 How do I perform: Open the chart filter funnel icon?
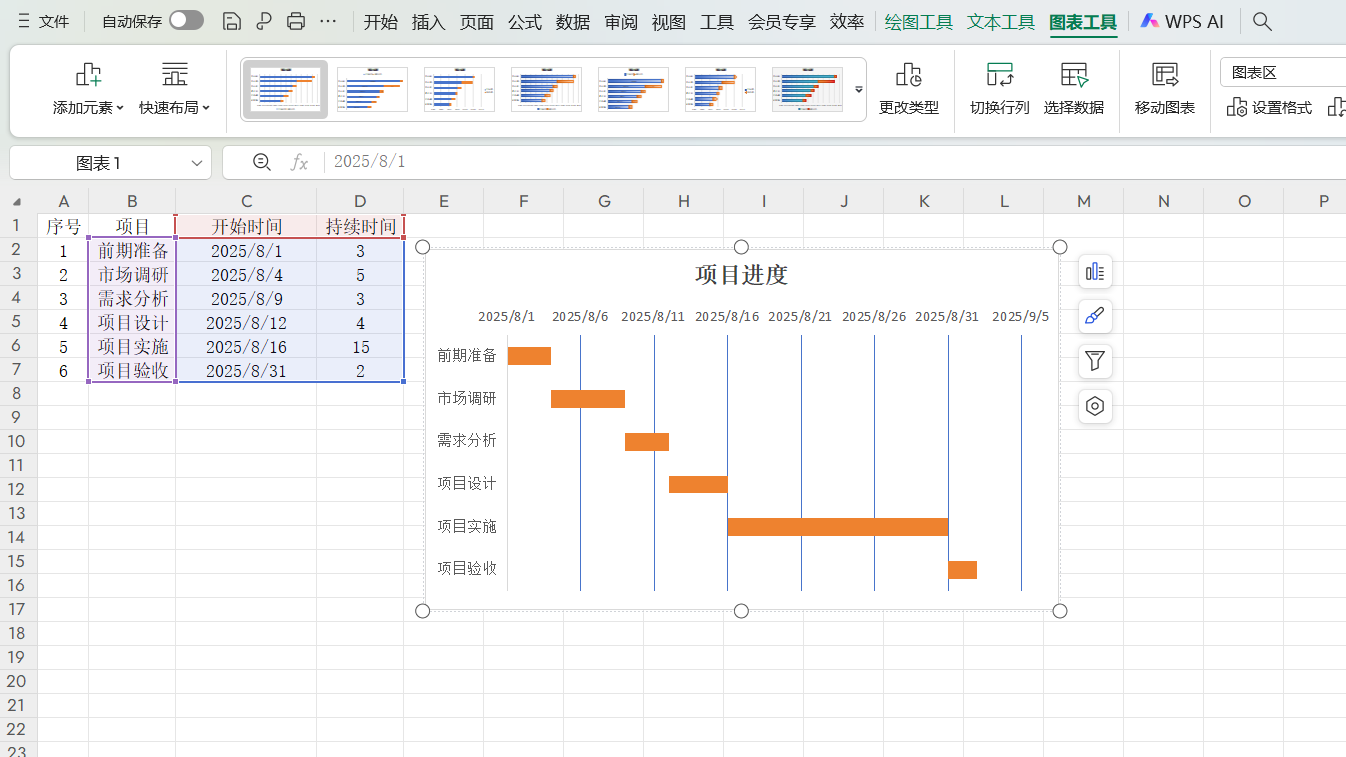click(1094, 361)
